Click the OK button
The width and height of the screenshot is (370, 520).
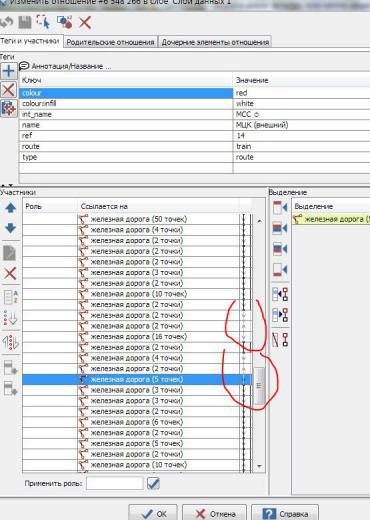point(153,513)
